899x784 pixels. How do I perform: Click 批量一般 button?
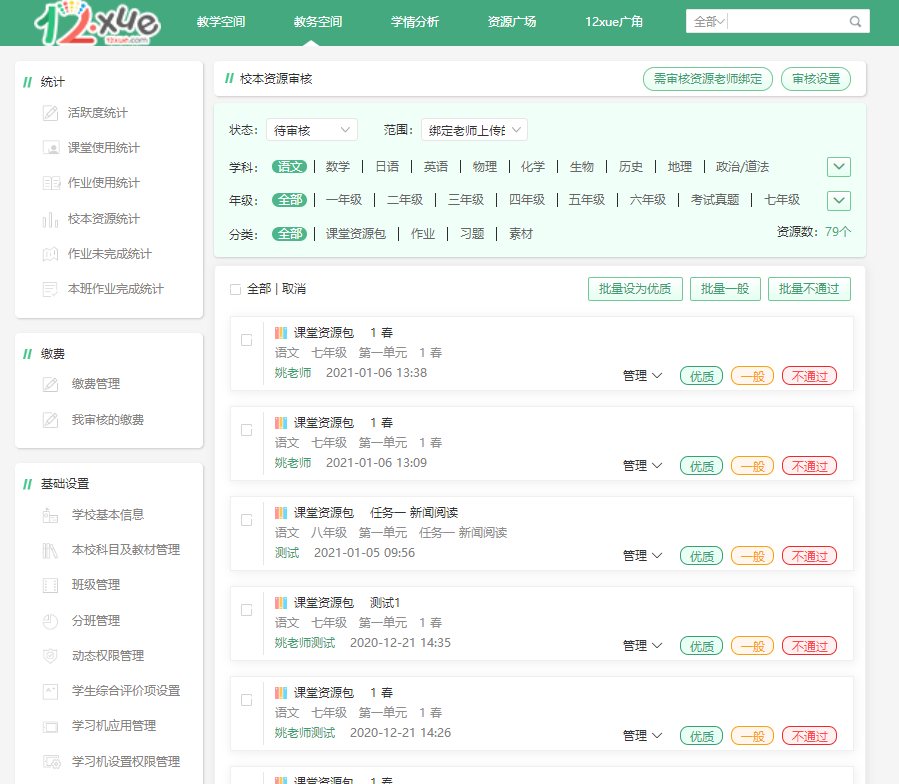(x=725, y=289)
